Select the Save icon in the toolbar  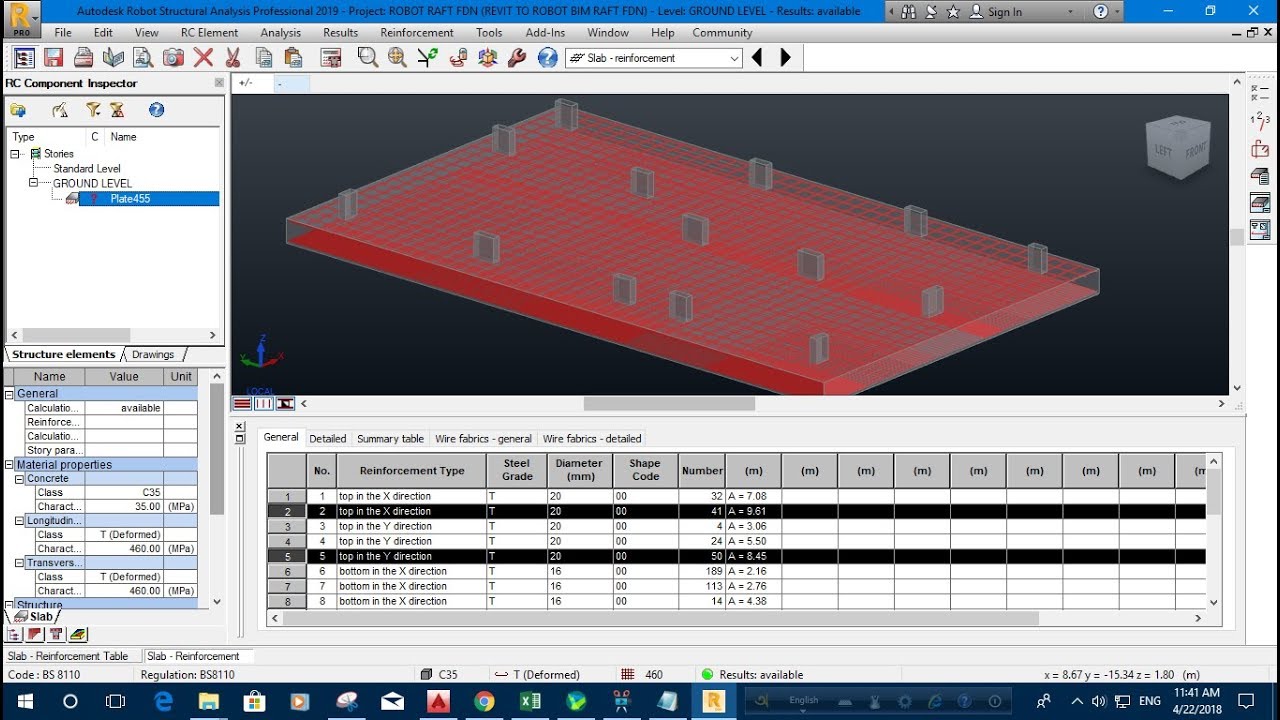[x=52, y=58]
